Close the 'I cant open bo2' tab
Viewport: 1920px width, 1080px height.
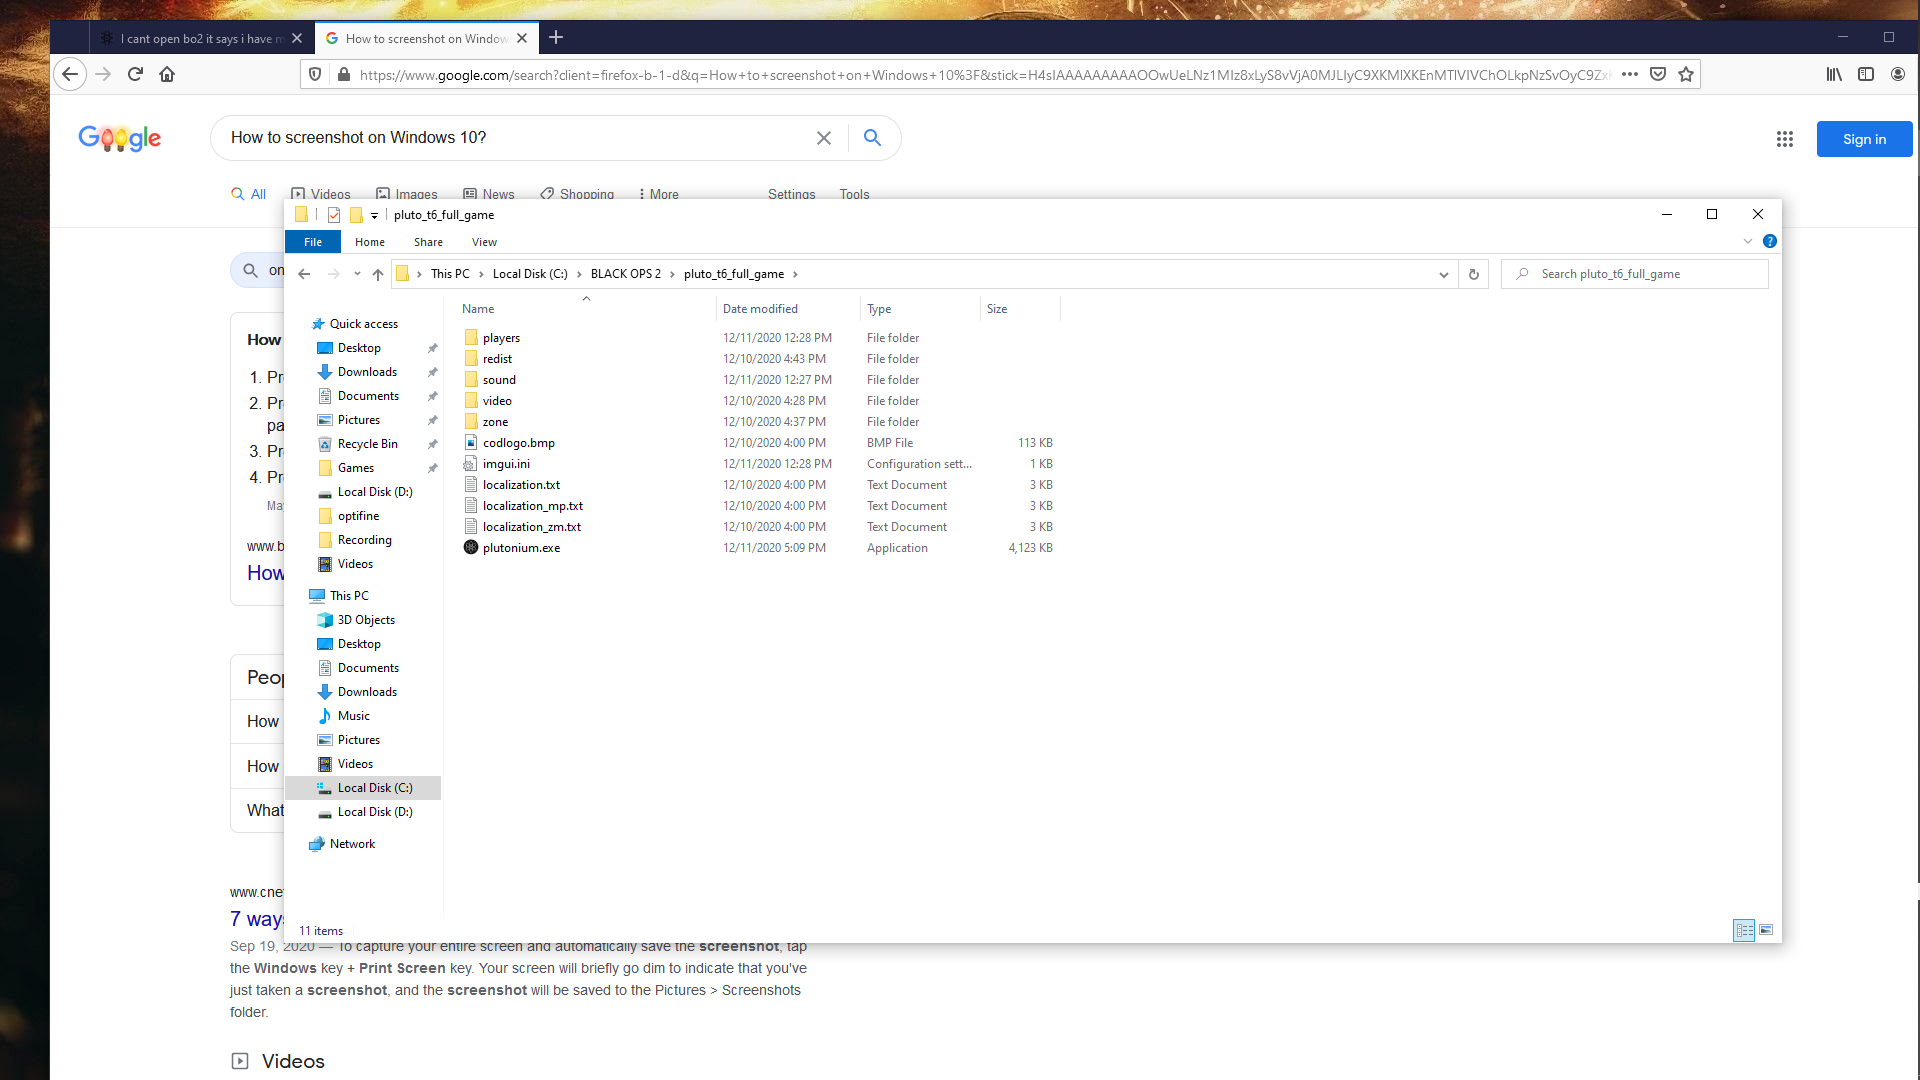pos(297,38)
